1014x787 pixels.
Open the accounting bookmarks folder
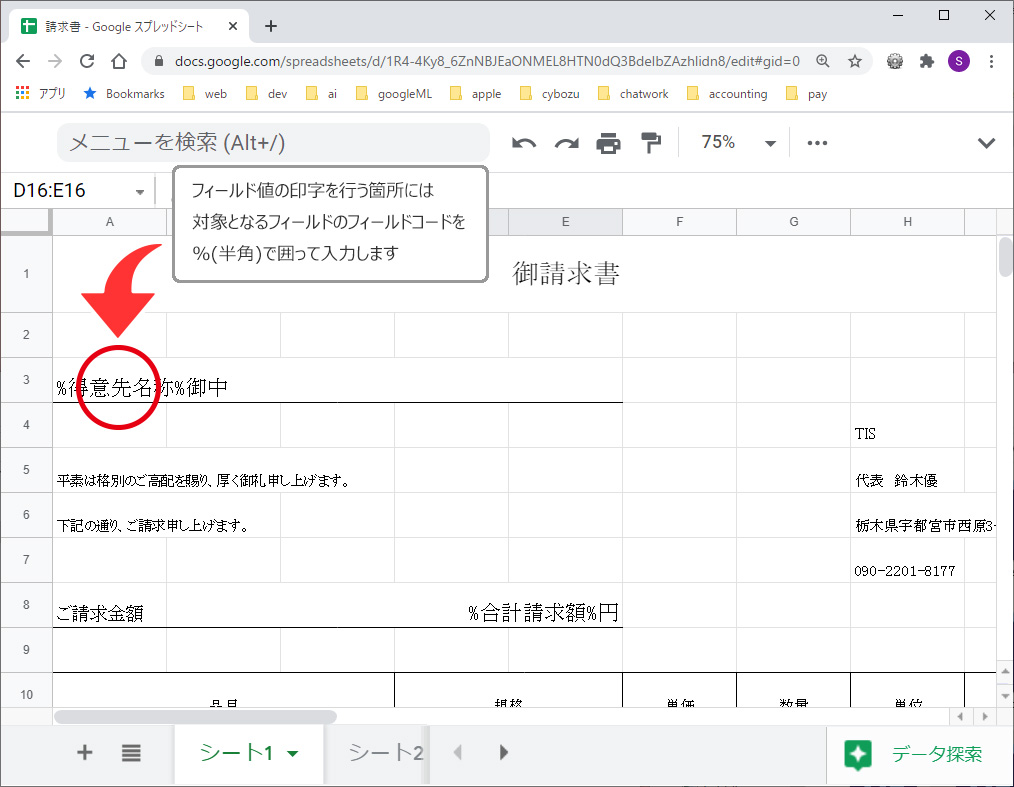737,94
